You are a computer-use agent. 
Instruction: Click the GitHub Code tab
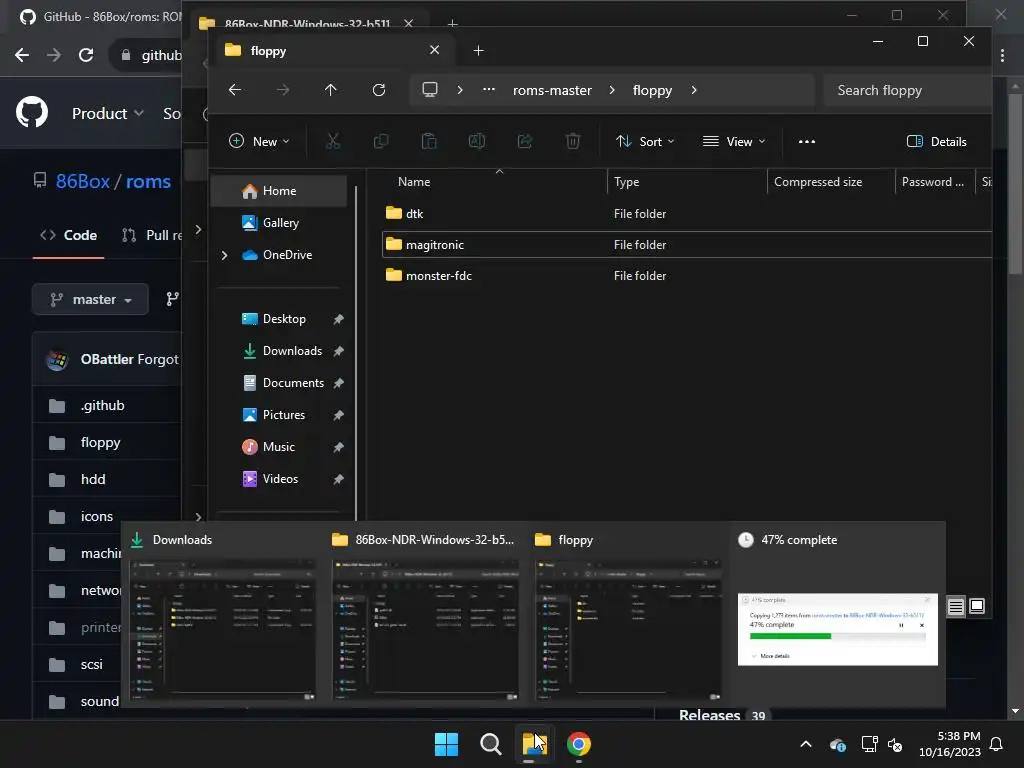click(x=69, y=235)
